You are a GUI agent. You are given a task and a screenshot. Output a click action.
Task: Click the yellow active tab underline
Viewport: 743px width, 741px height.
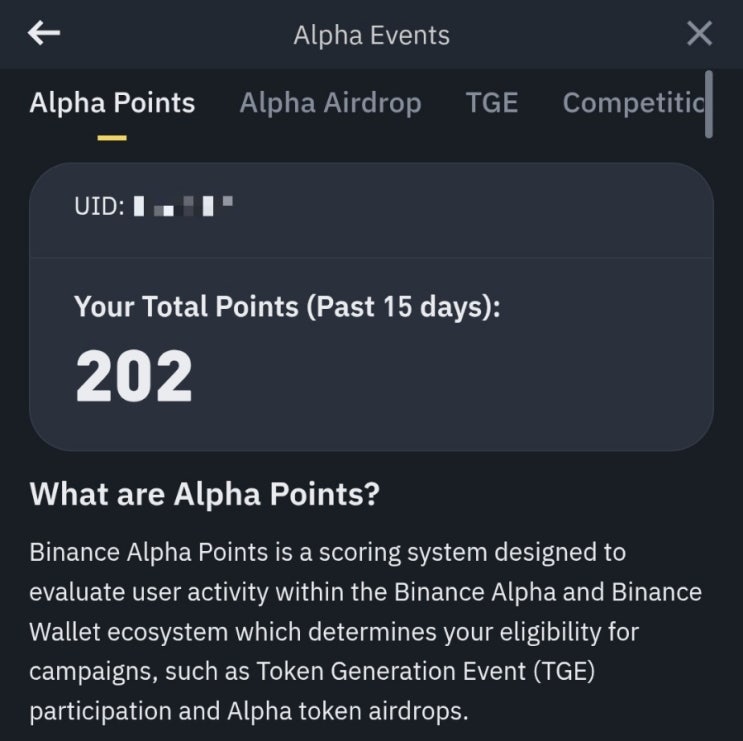click(x=112, y=138)
